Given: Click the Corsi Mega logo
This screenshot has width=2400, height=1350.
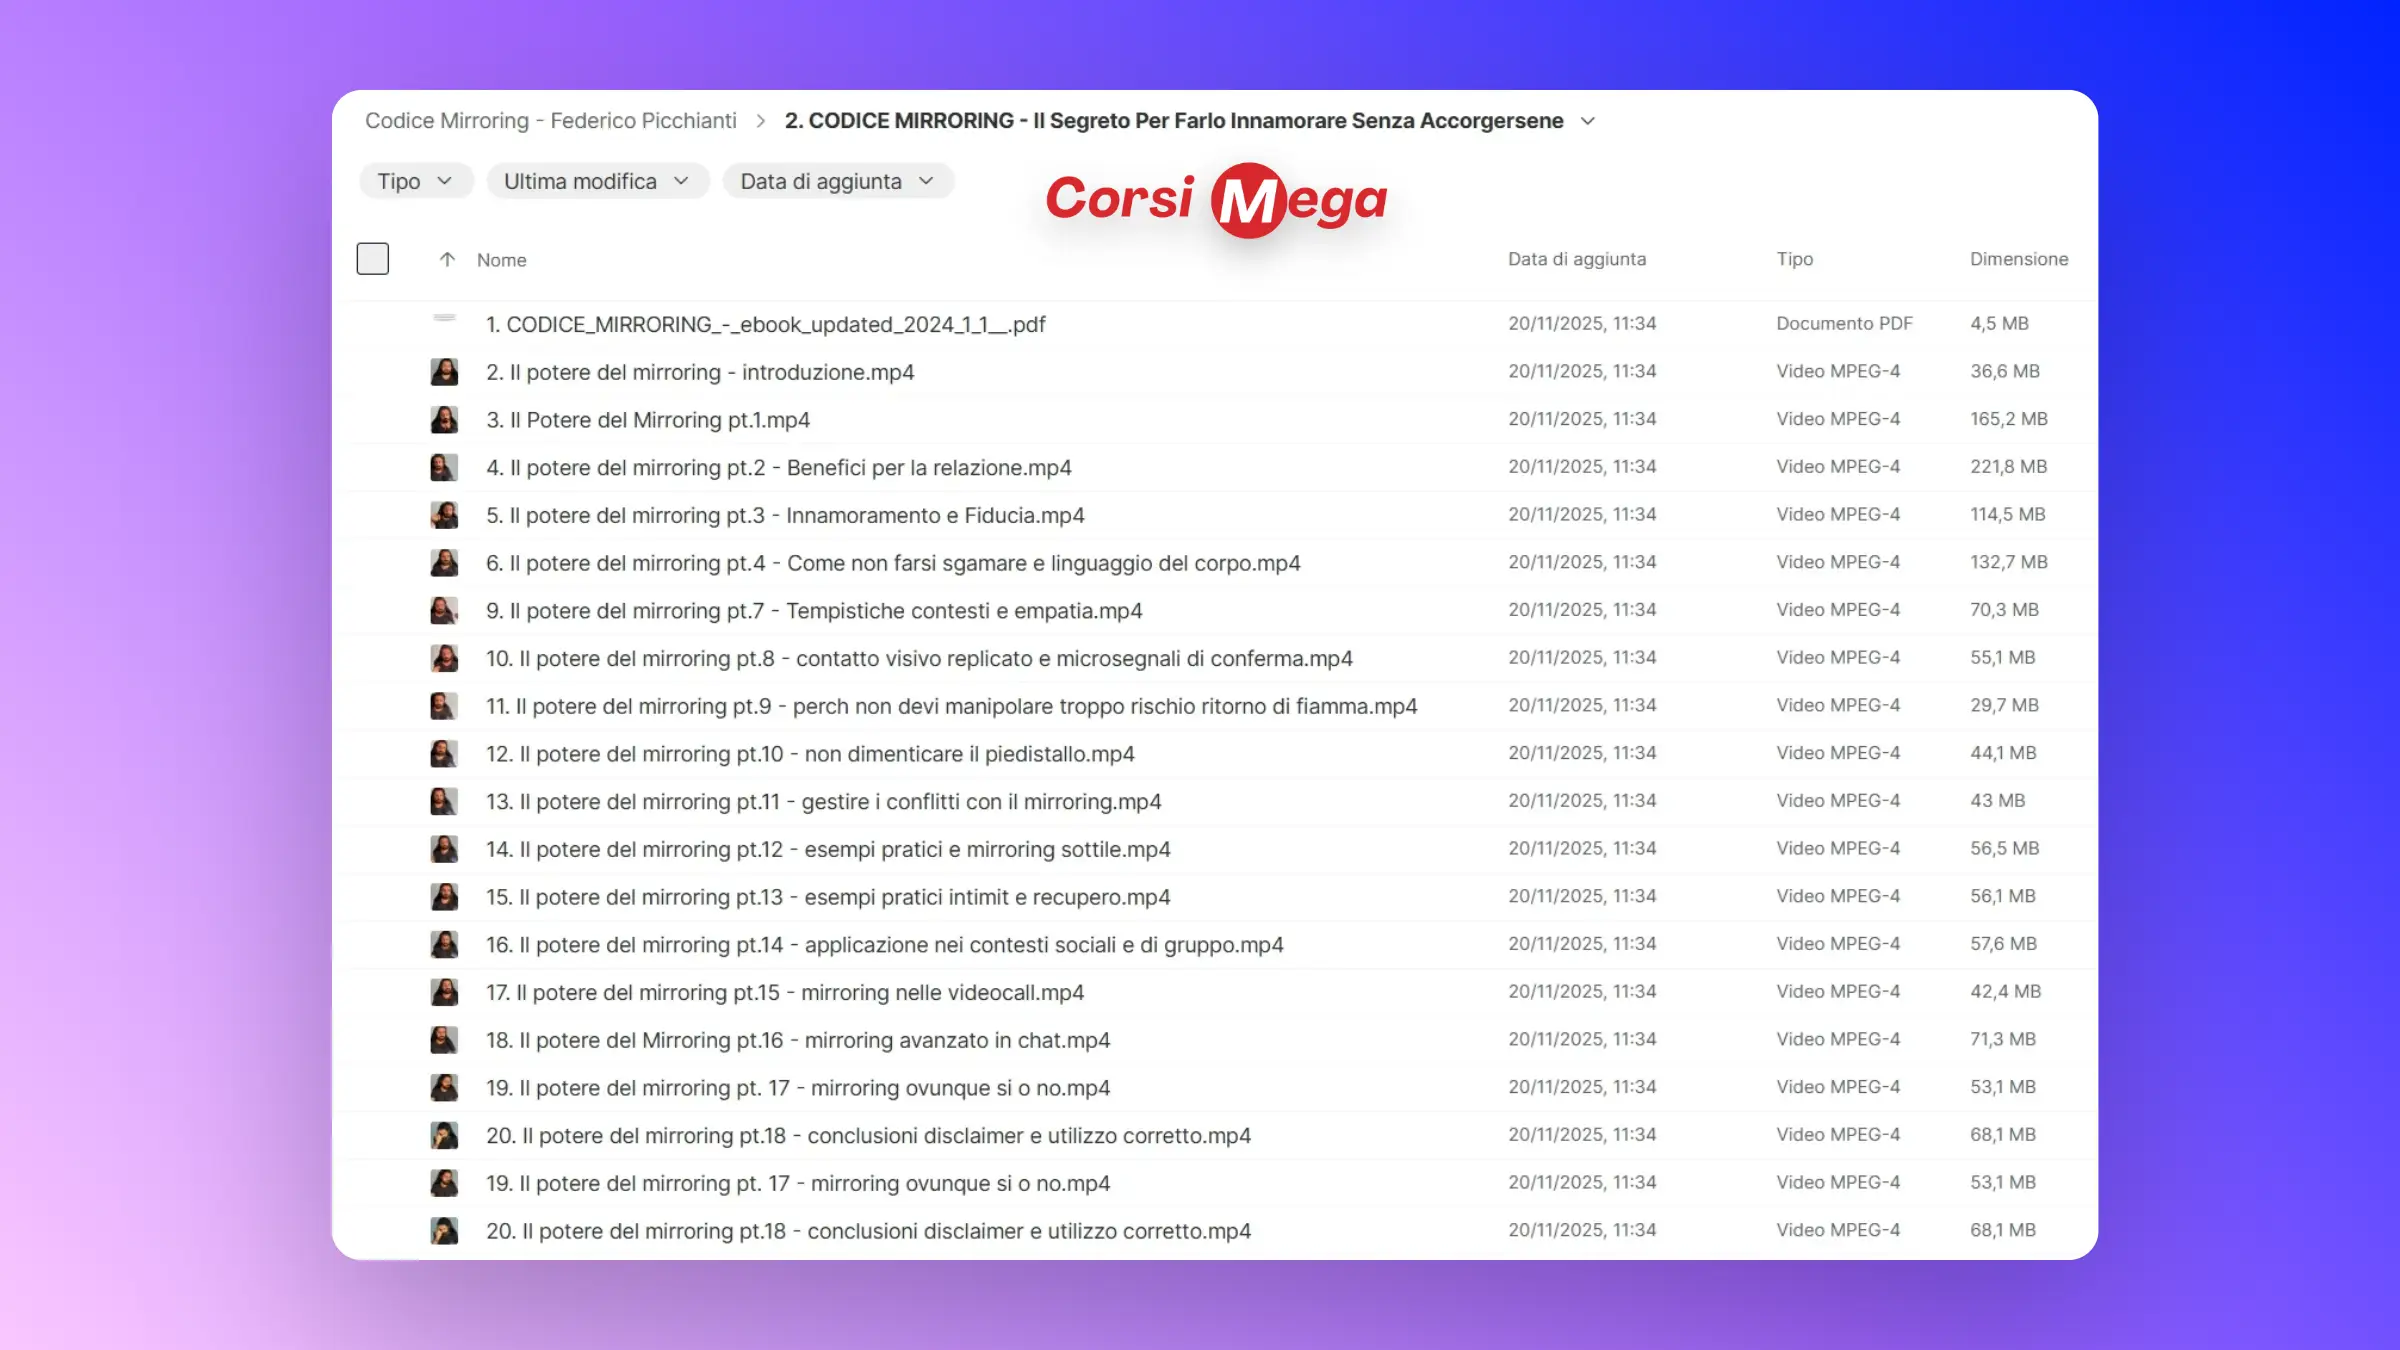Looking at the screenshot, I should click(x=1216, y=199).
